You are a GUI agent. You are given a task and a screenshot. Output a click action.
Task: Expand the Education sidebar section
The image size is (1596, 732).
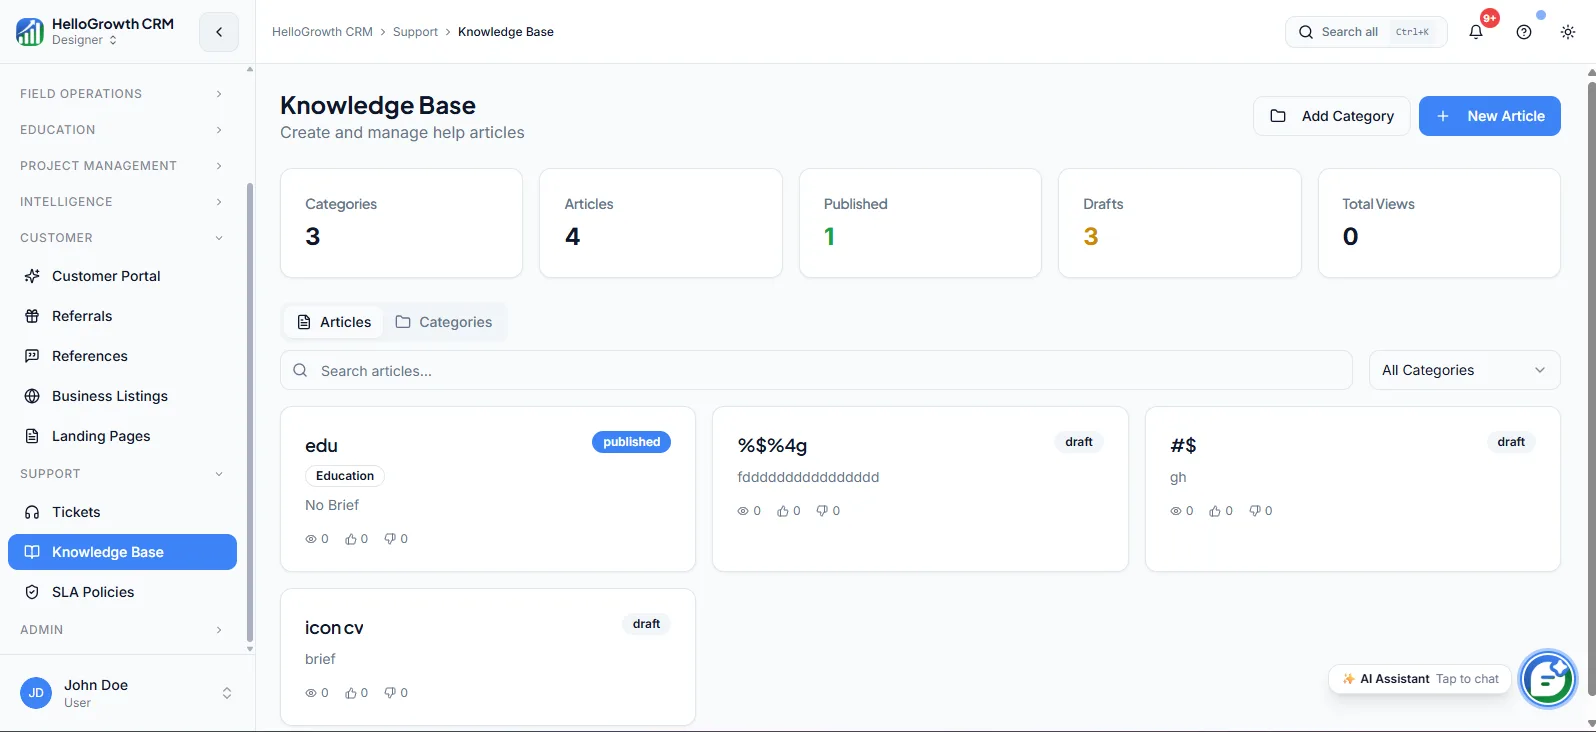click(122, 130)
